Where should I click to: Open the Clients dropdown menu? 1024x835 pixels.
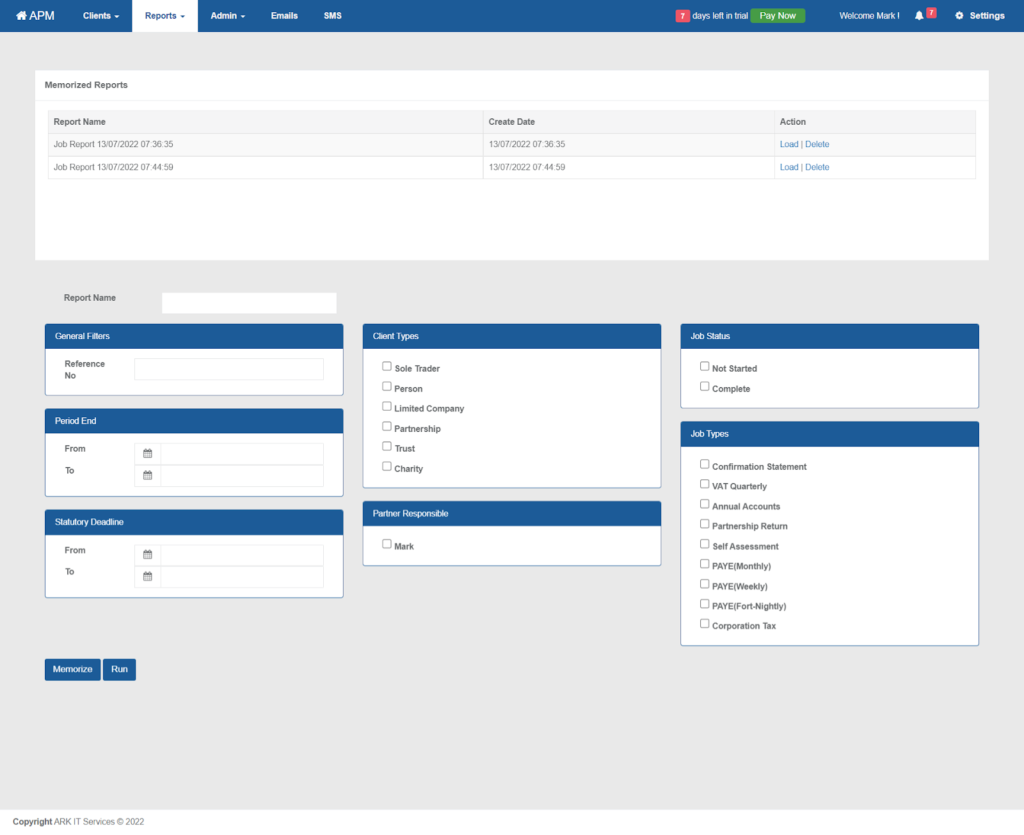(x=99, y=15)
